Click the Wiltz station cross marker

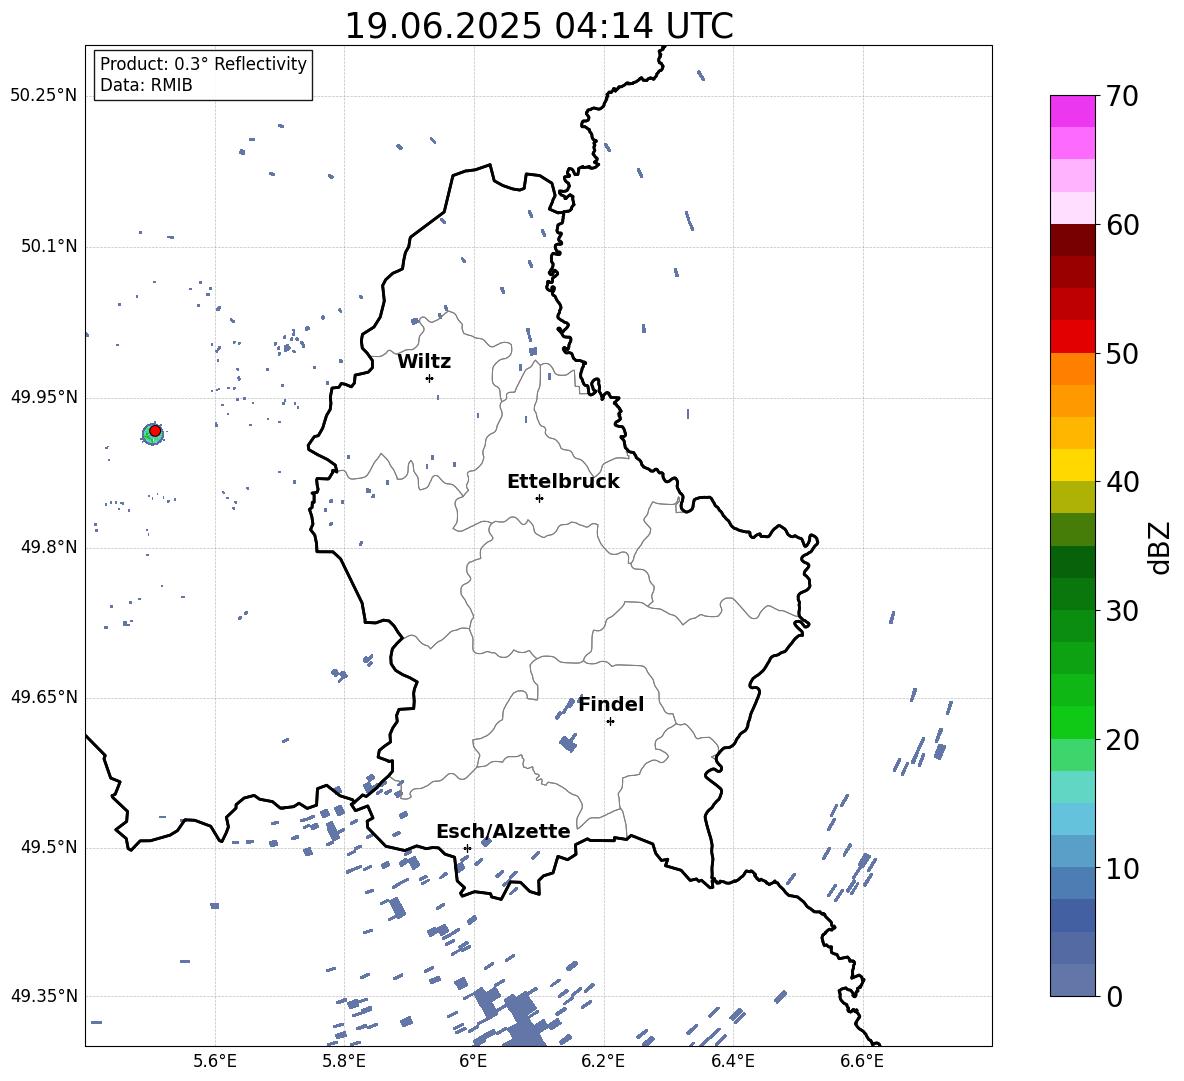(x=429, y=378)
